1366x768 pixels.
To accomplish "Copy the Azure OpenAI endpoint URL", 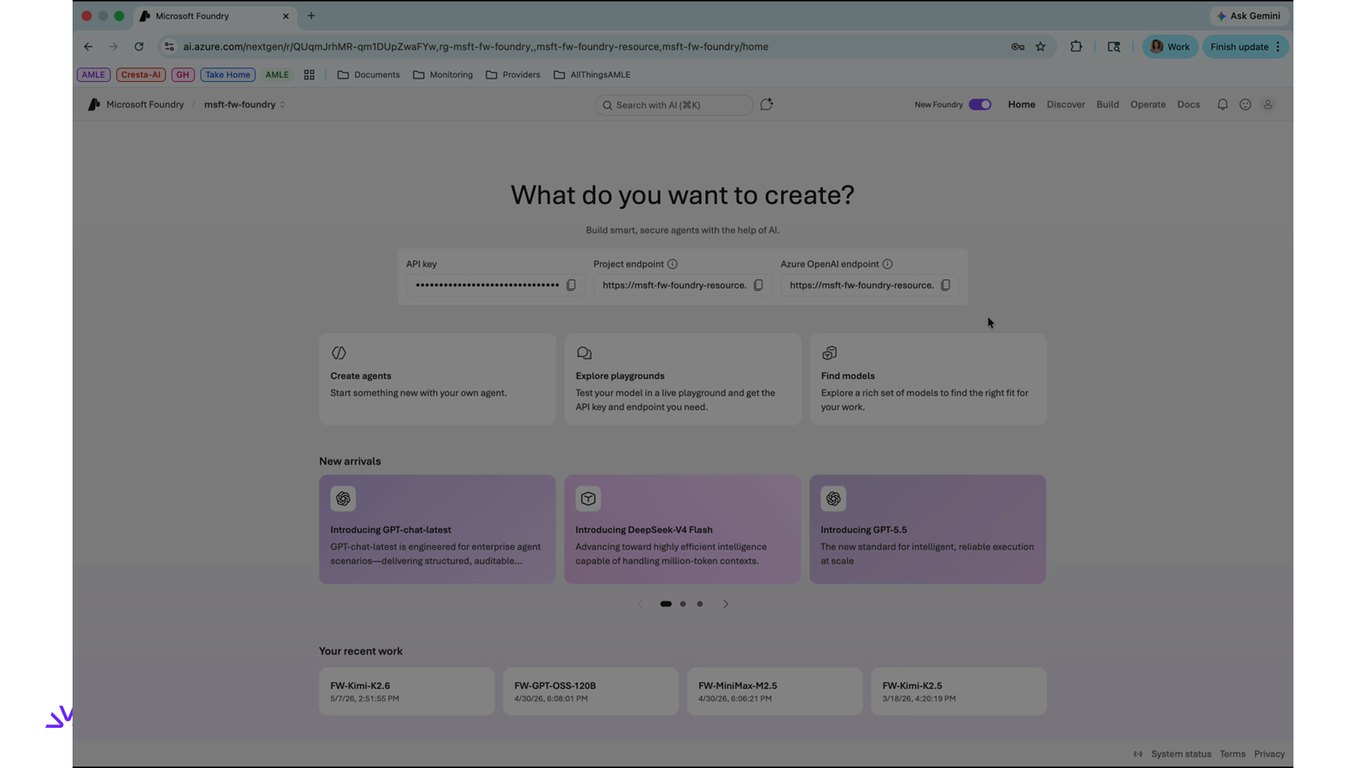I will click(x=945, y=285).
